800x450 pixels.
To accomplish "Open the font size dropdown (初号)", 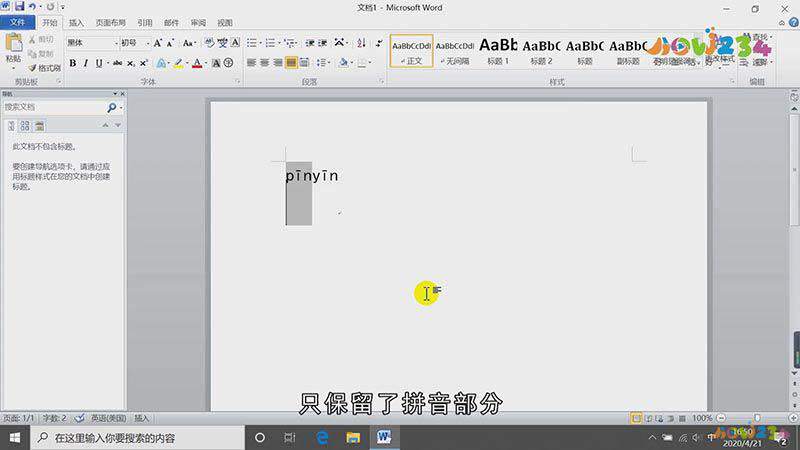I will (148, 43).
